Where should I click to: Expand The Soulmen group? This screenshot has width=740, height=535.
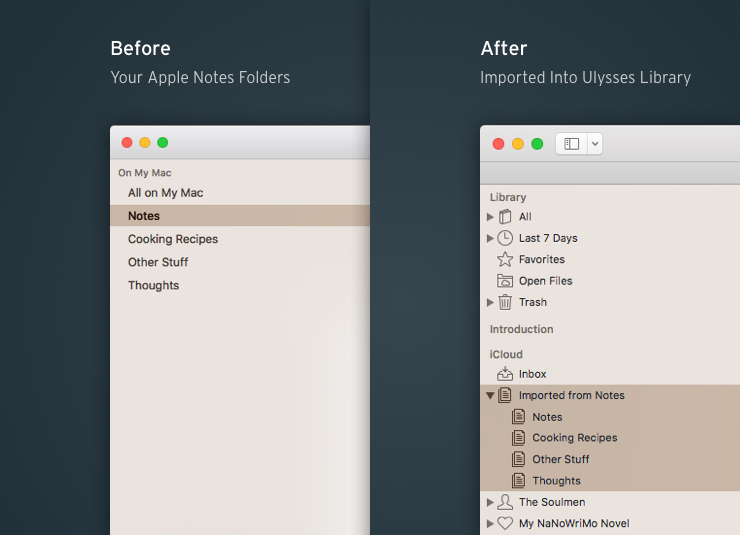coord(490,502)
